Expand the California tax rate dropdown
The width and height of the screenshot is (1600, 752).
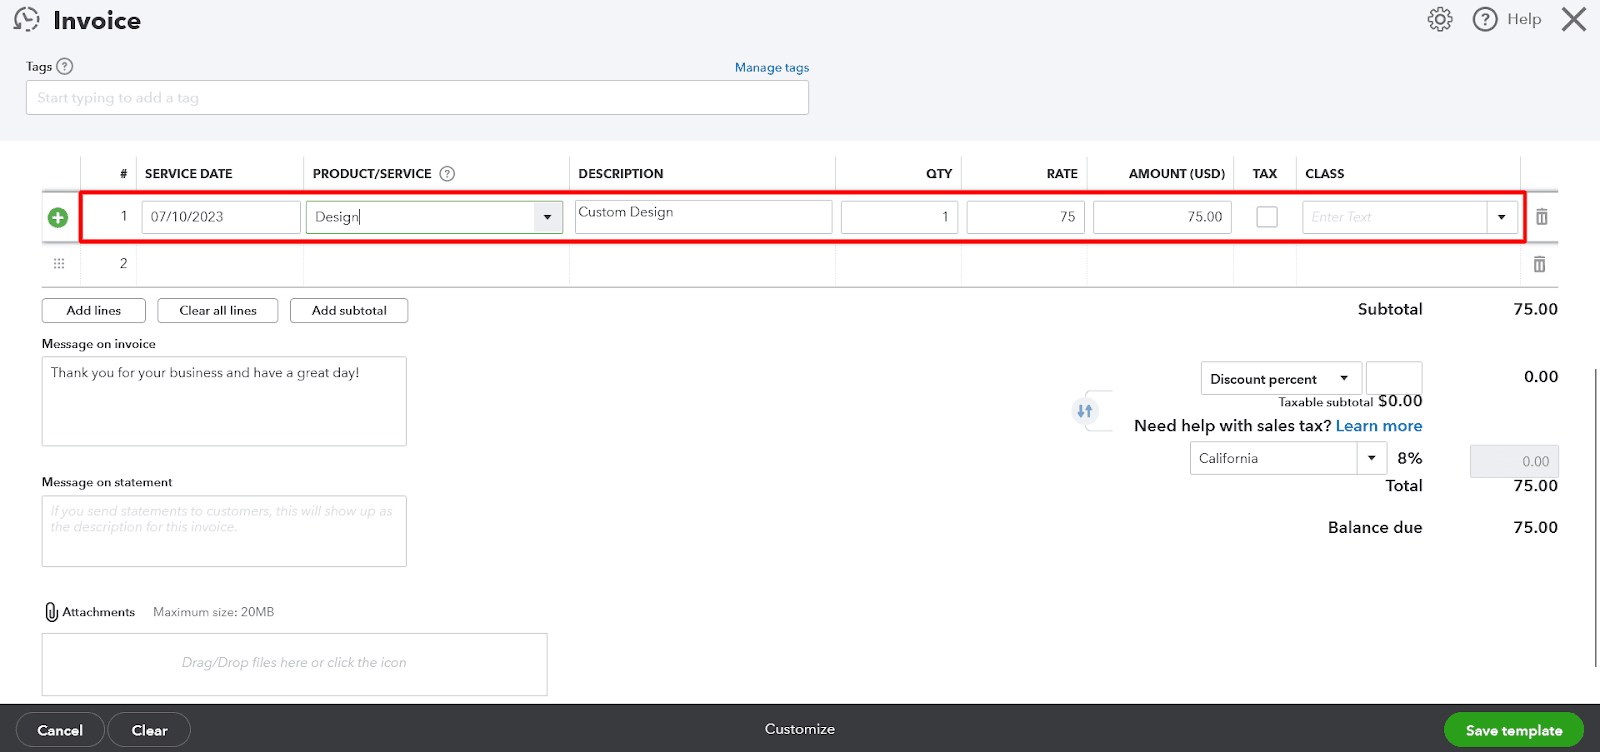pyautogui.click(x=1371, y=458)
